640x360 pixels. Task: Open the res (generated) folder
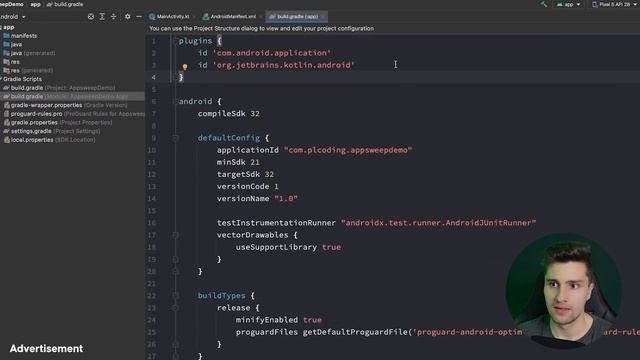click(x=28, y=71)
